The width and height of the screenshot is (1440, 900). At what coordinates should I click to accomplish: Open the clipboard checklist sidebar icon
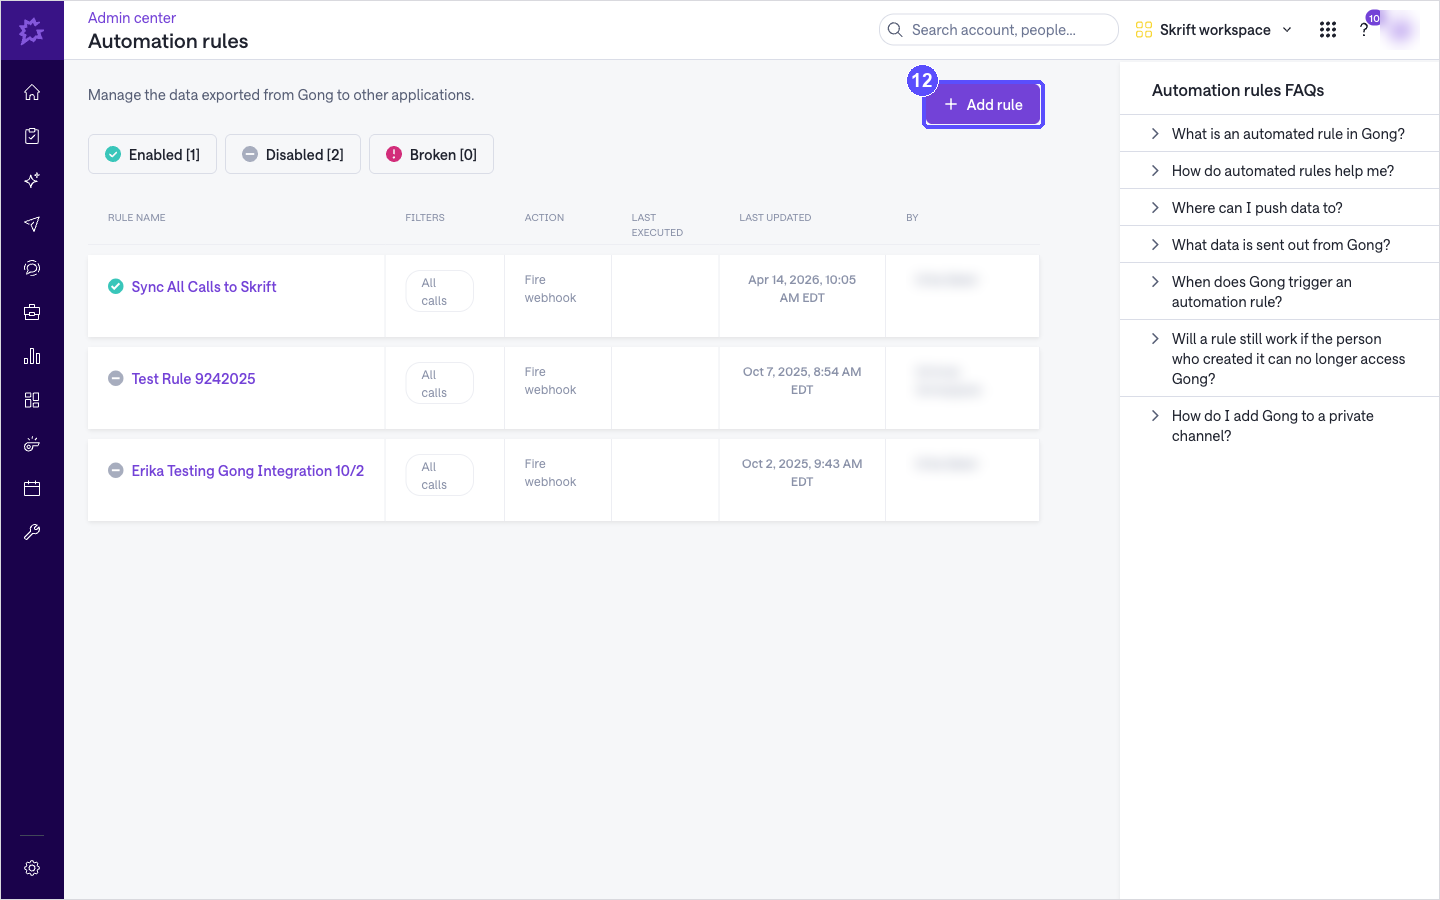coord(32,136)
